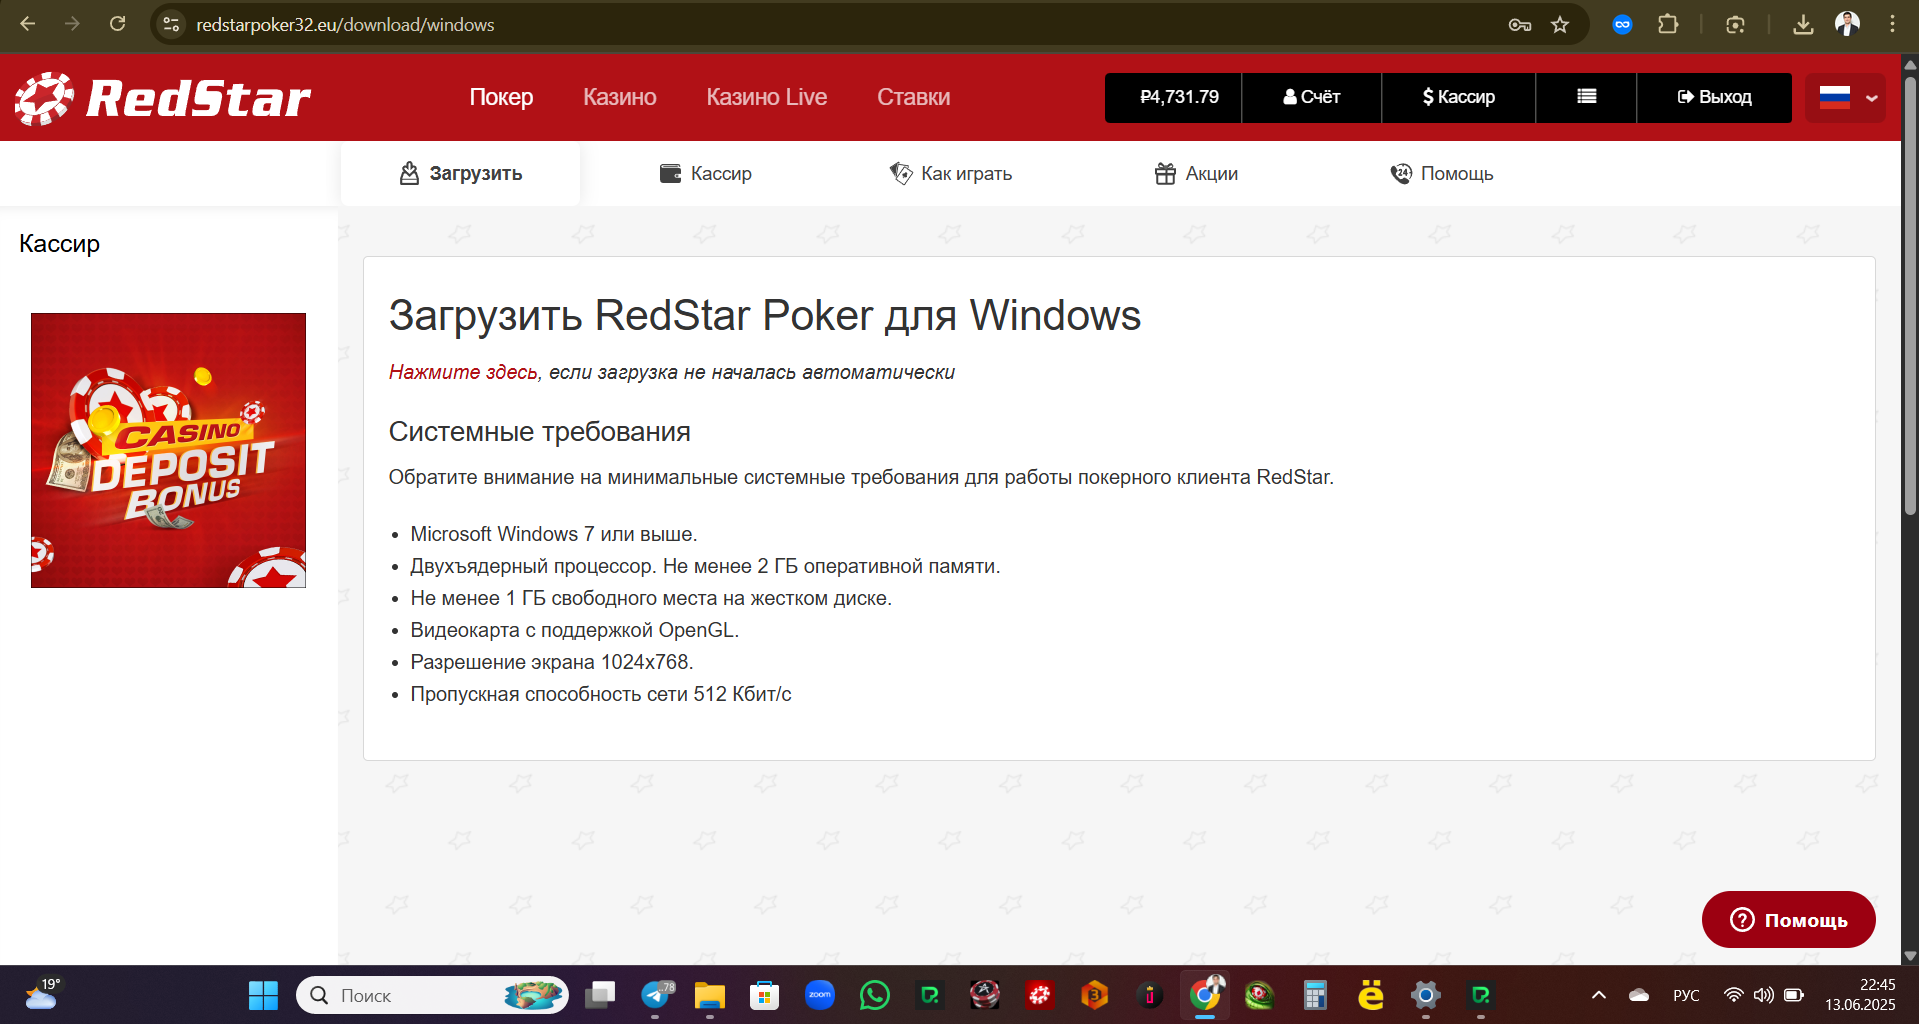This screenshot has height=1024, width=1919.
Task: Click the address bar URL field
Action: tap(840, 24)
